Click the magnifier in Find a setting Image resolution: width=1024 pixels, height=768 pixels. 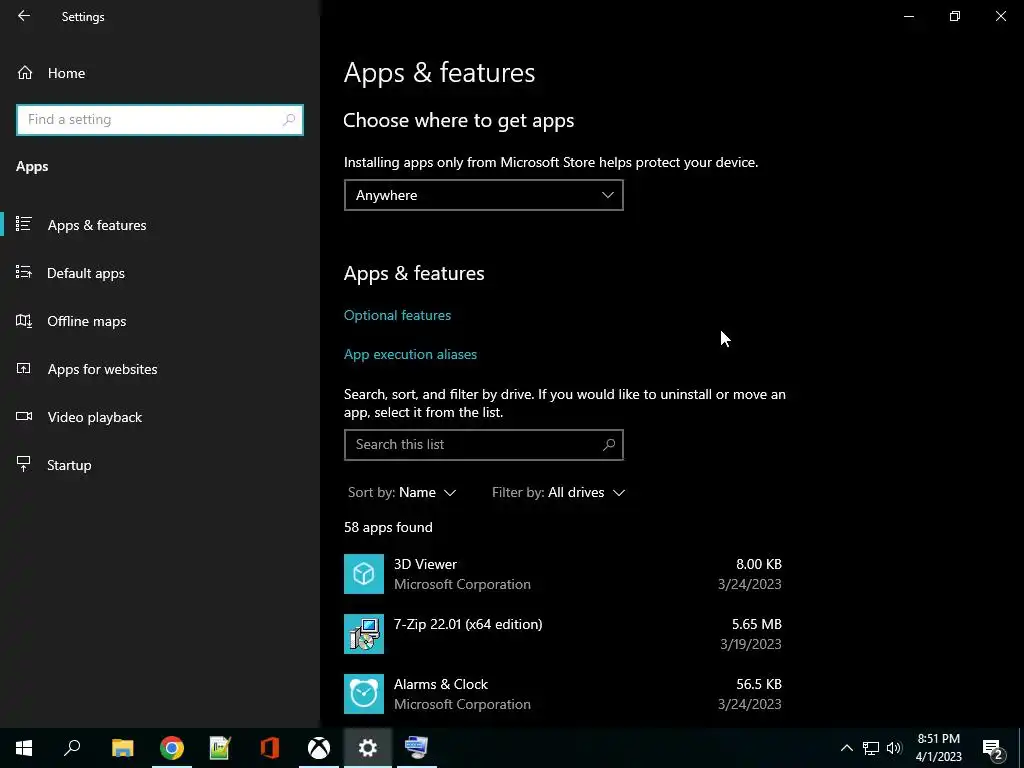click(289, 120)
